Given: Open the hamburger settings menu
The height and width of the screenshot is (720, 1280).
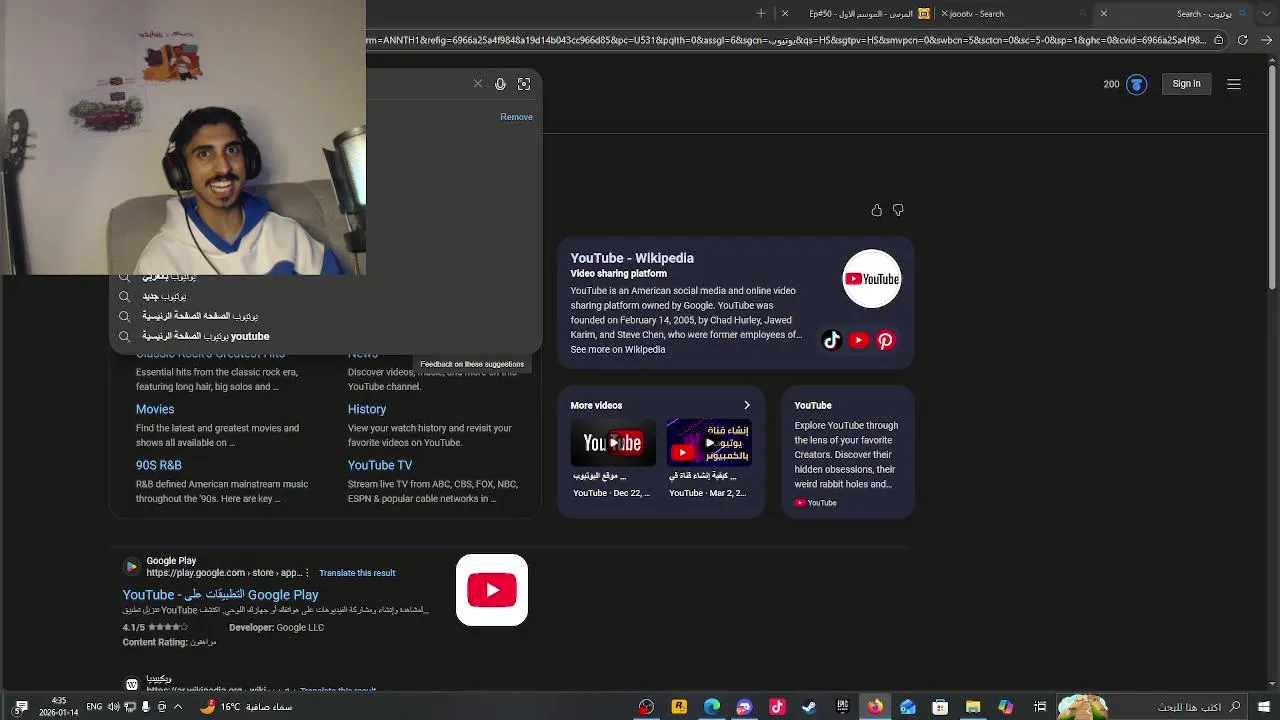Looking at the screenshot, I should coord(1234,84).
